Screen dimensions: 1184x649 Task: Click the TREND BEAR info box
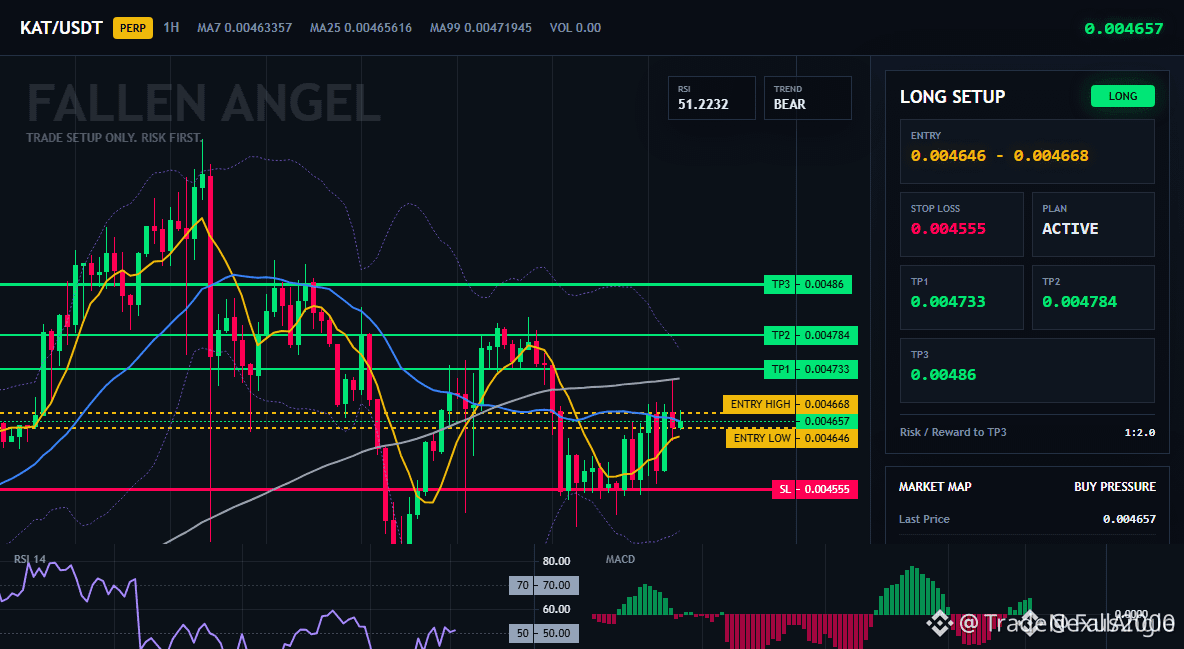pos(807,97)
